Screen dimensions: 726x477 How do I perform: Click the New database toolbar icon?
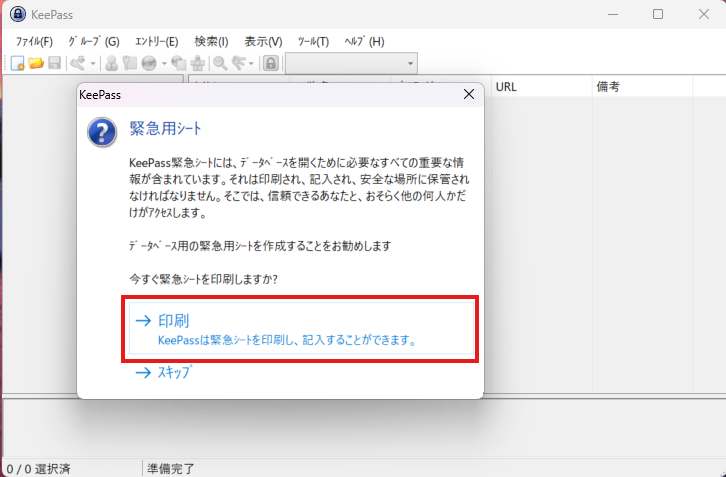pos(18,63)
